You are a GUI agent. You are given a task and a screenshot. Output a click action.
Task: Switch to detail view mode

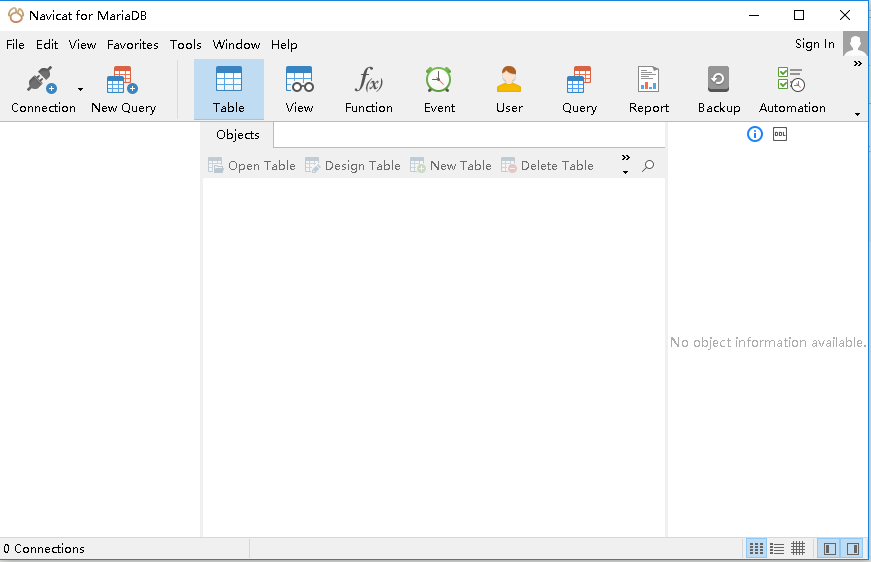798,549
